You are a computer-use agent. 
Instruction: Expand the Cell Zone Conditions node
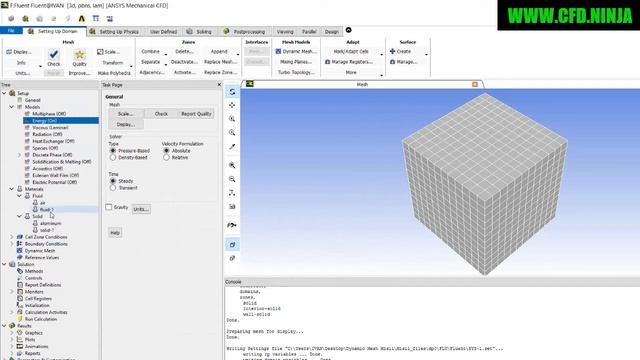pyautogui.click(x=12, y=237)
